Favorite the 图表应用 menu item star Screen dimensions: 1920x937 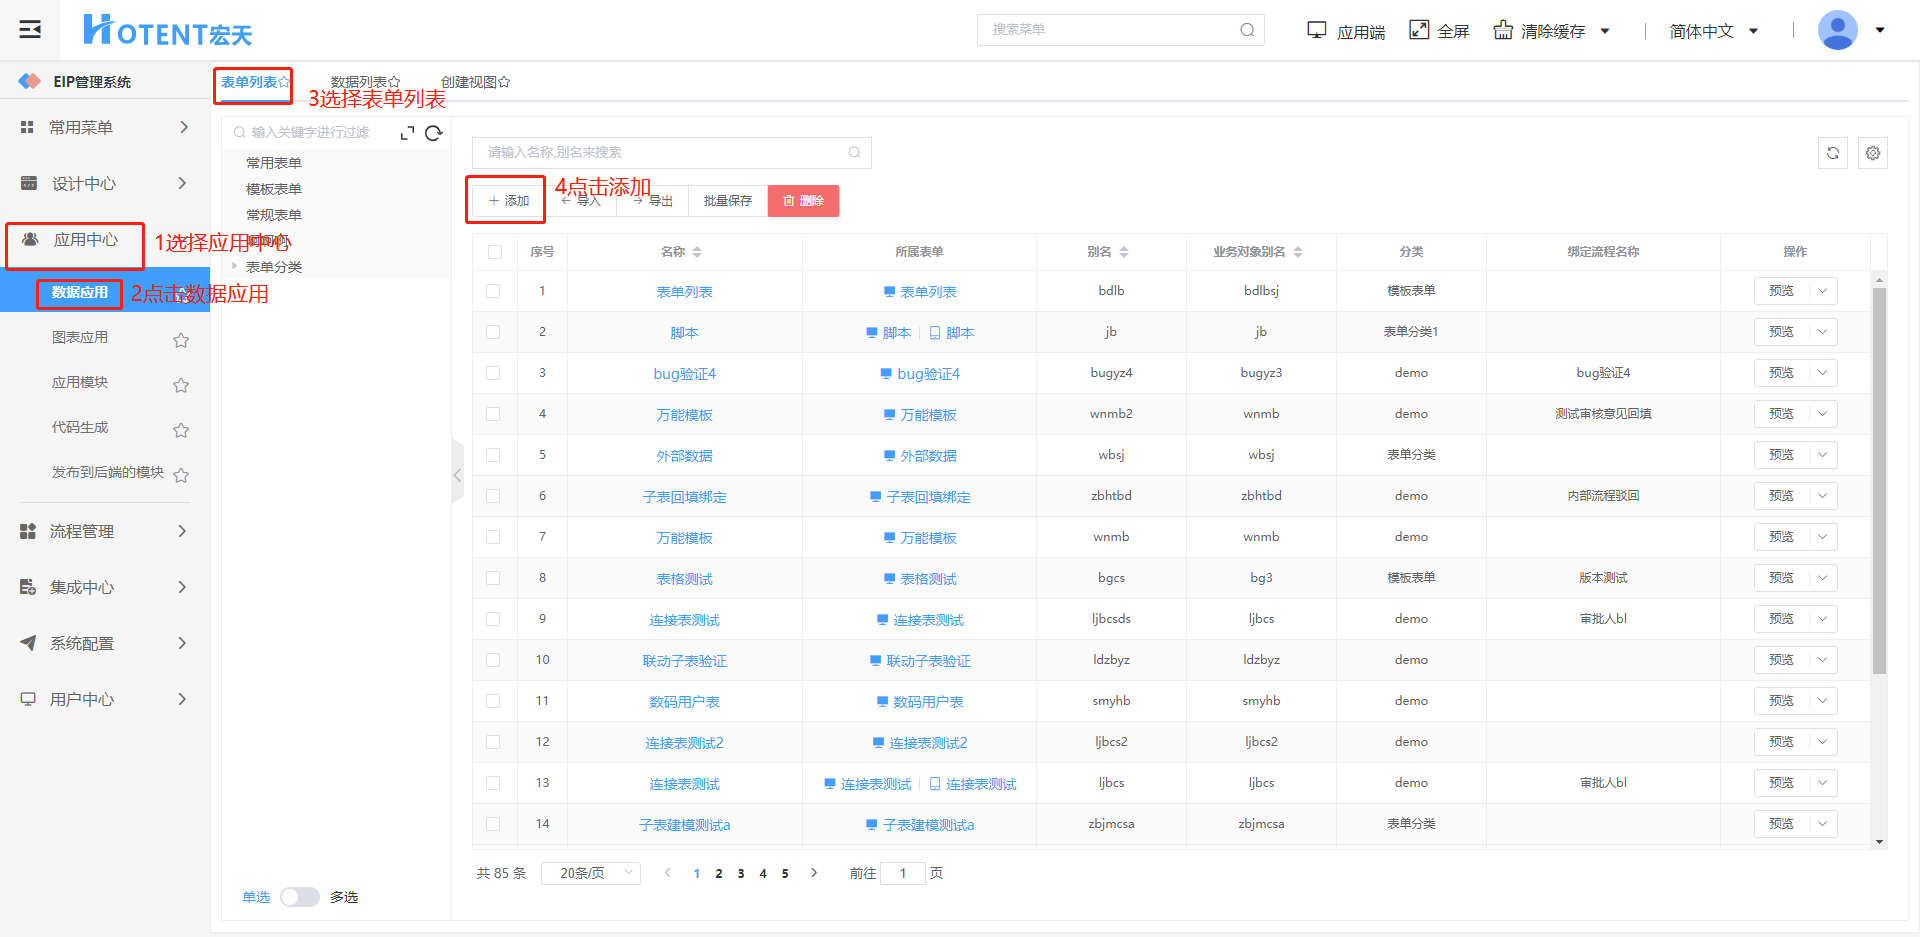click(181, 340)
